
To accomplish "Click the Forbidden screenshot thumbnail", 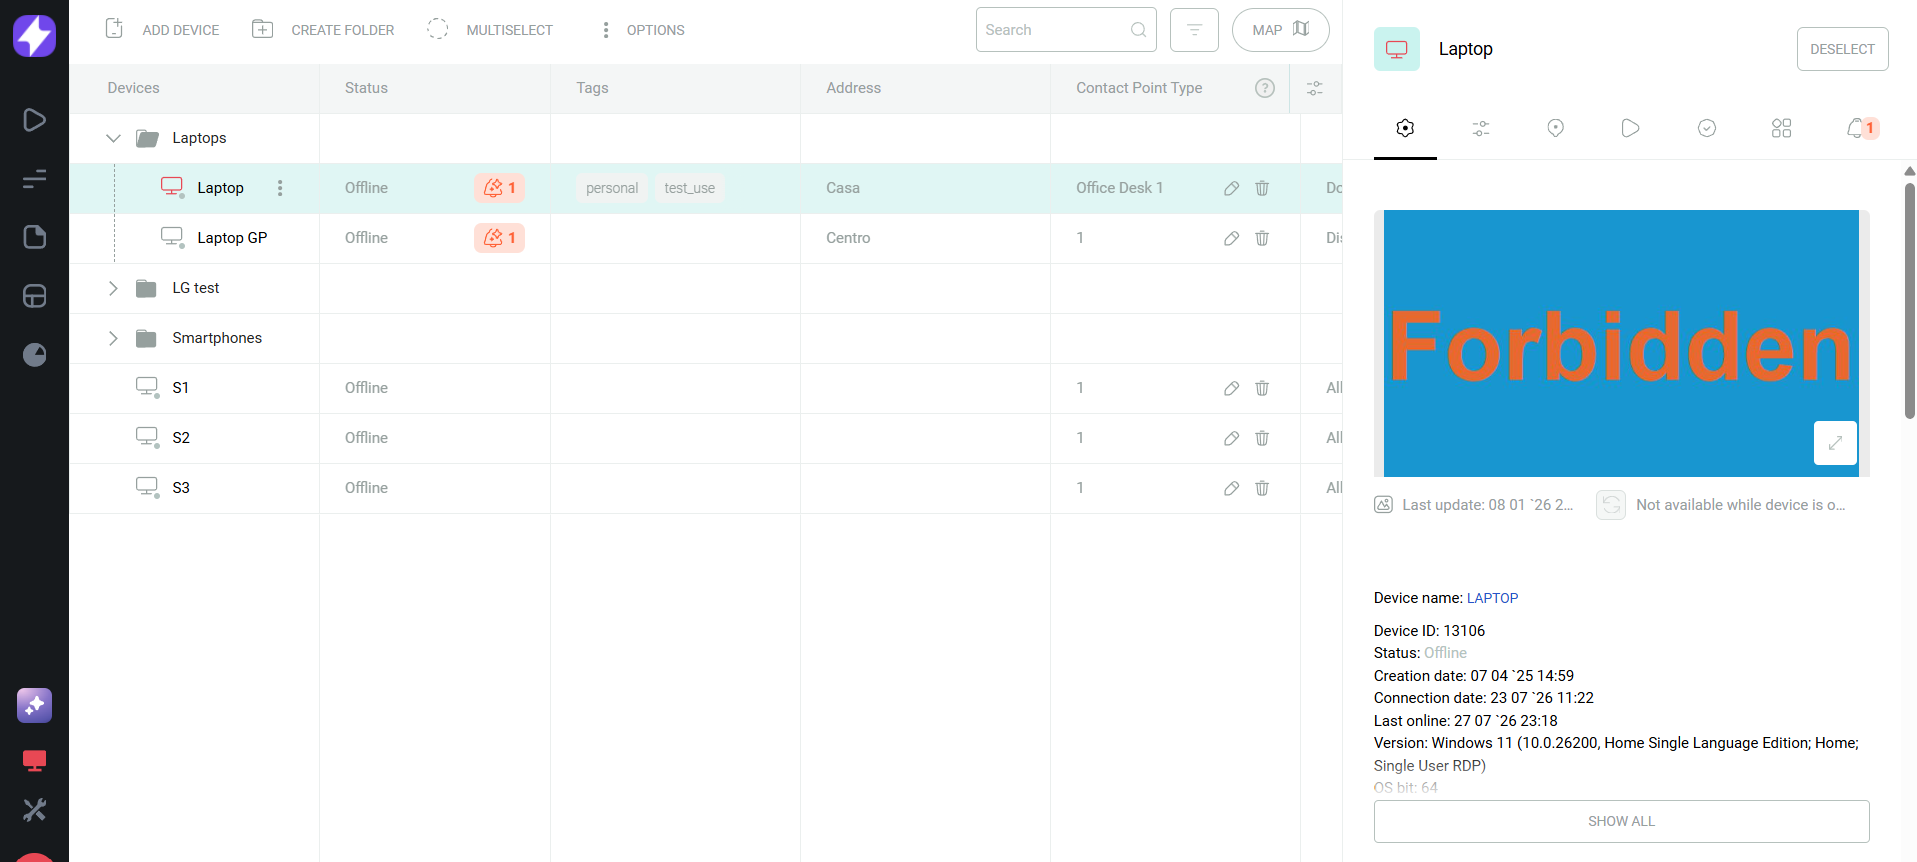I will 1621,343.
